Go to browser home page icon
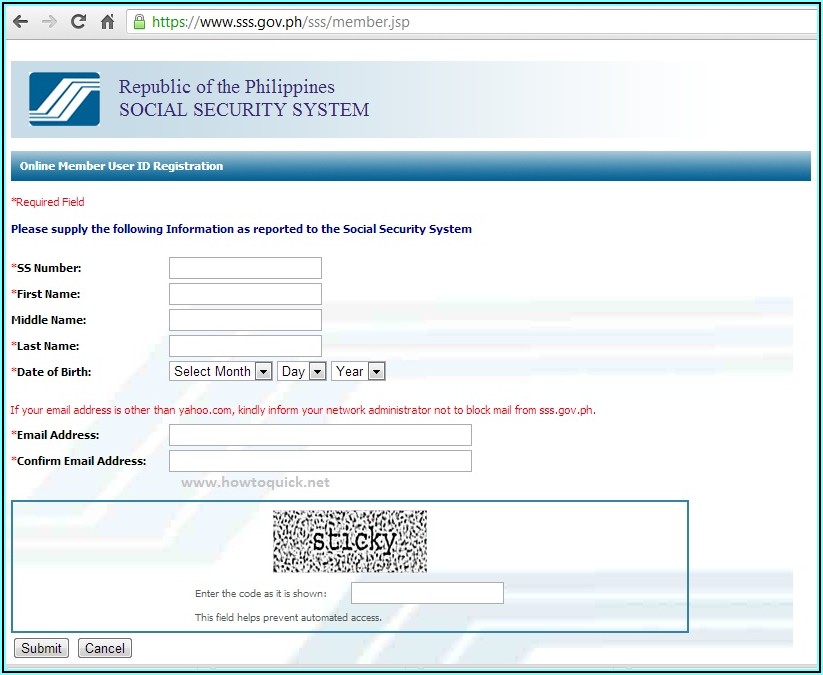Screen dimensions: 823x675 107,21
